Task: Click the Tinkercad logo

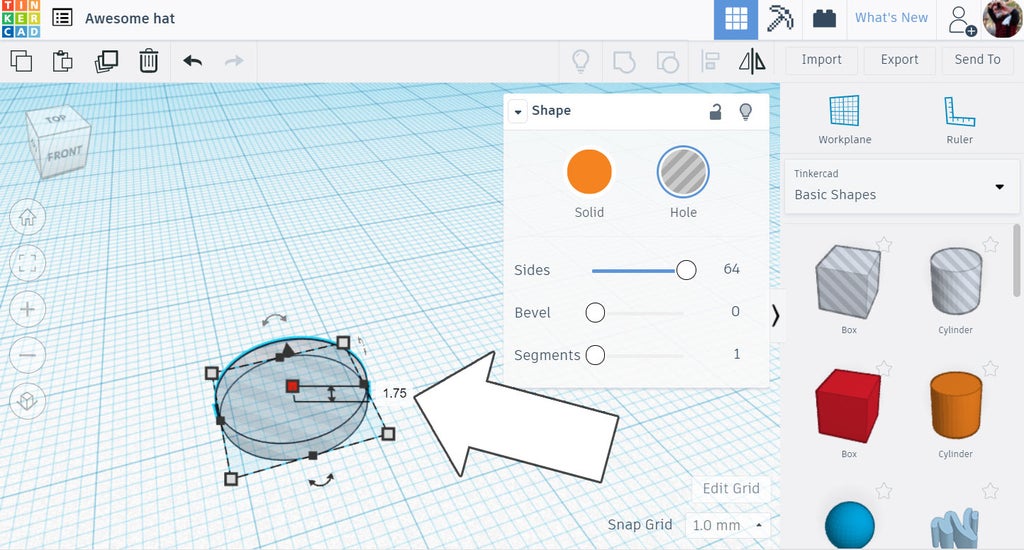Action: coord(21,18)
